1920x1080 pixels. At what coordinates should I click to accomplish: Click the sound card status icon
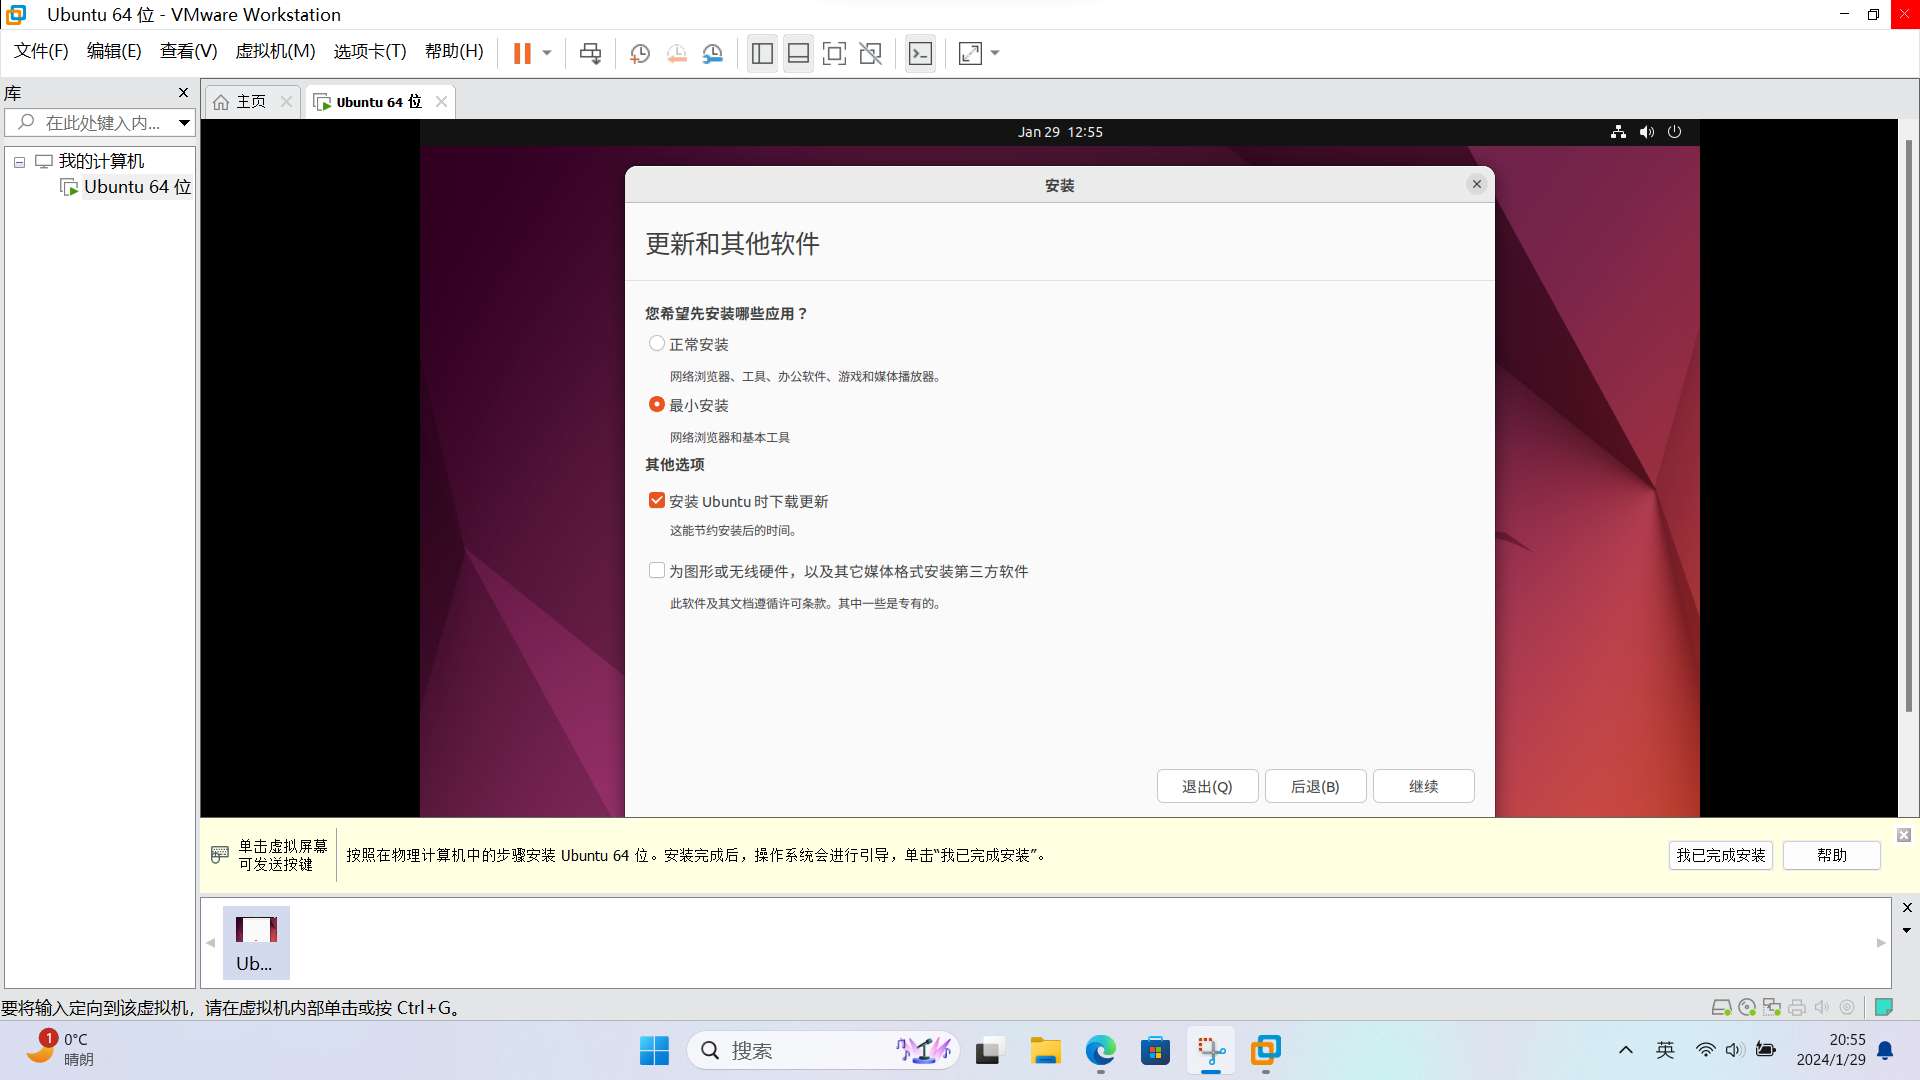1822,1008
